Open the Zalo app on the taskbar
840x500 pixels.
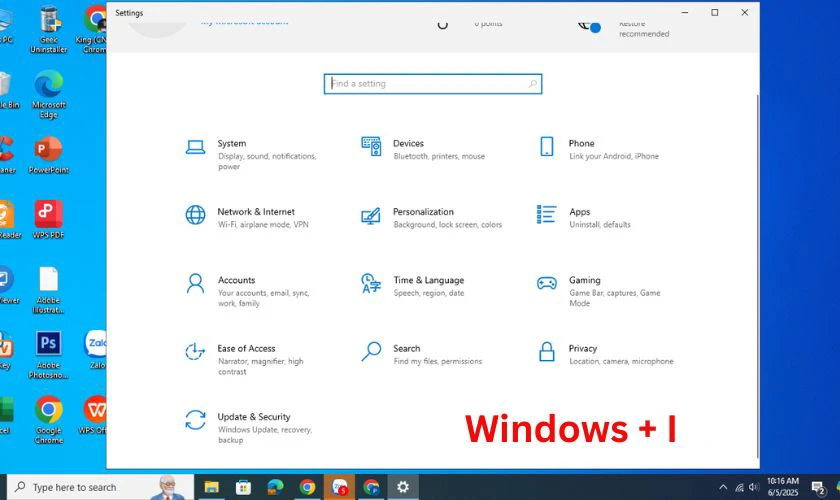339,487
